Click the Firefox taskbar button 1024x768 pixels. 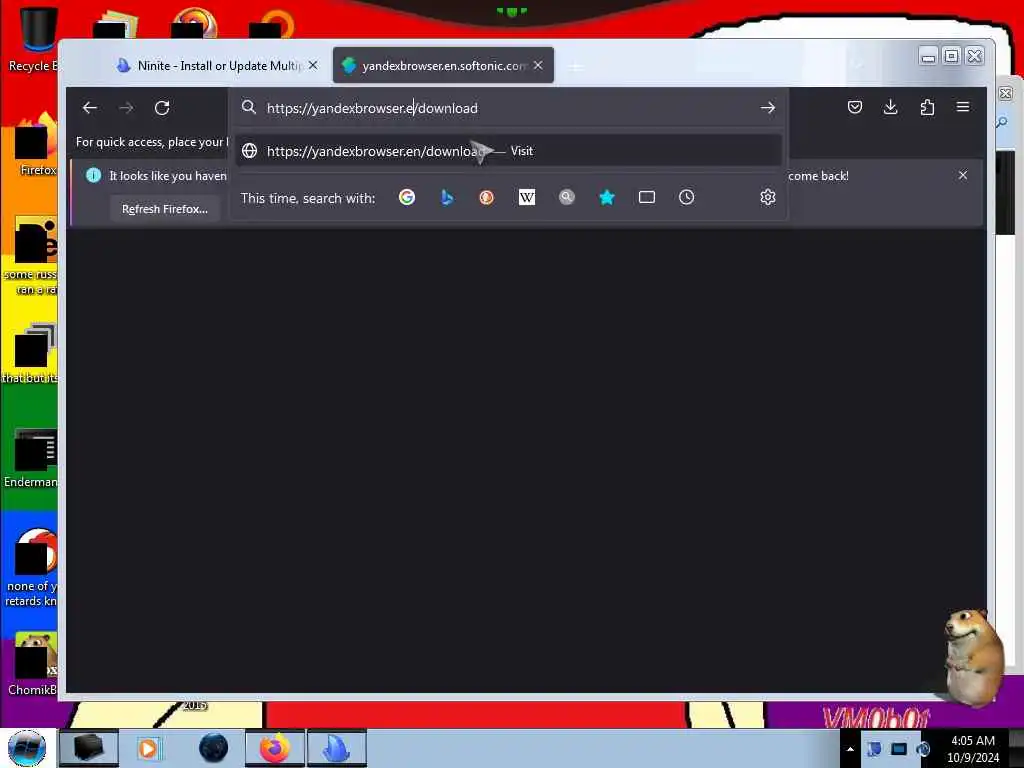pos(274,748)
